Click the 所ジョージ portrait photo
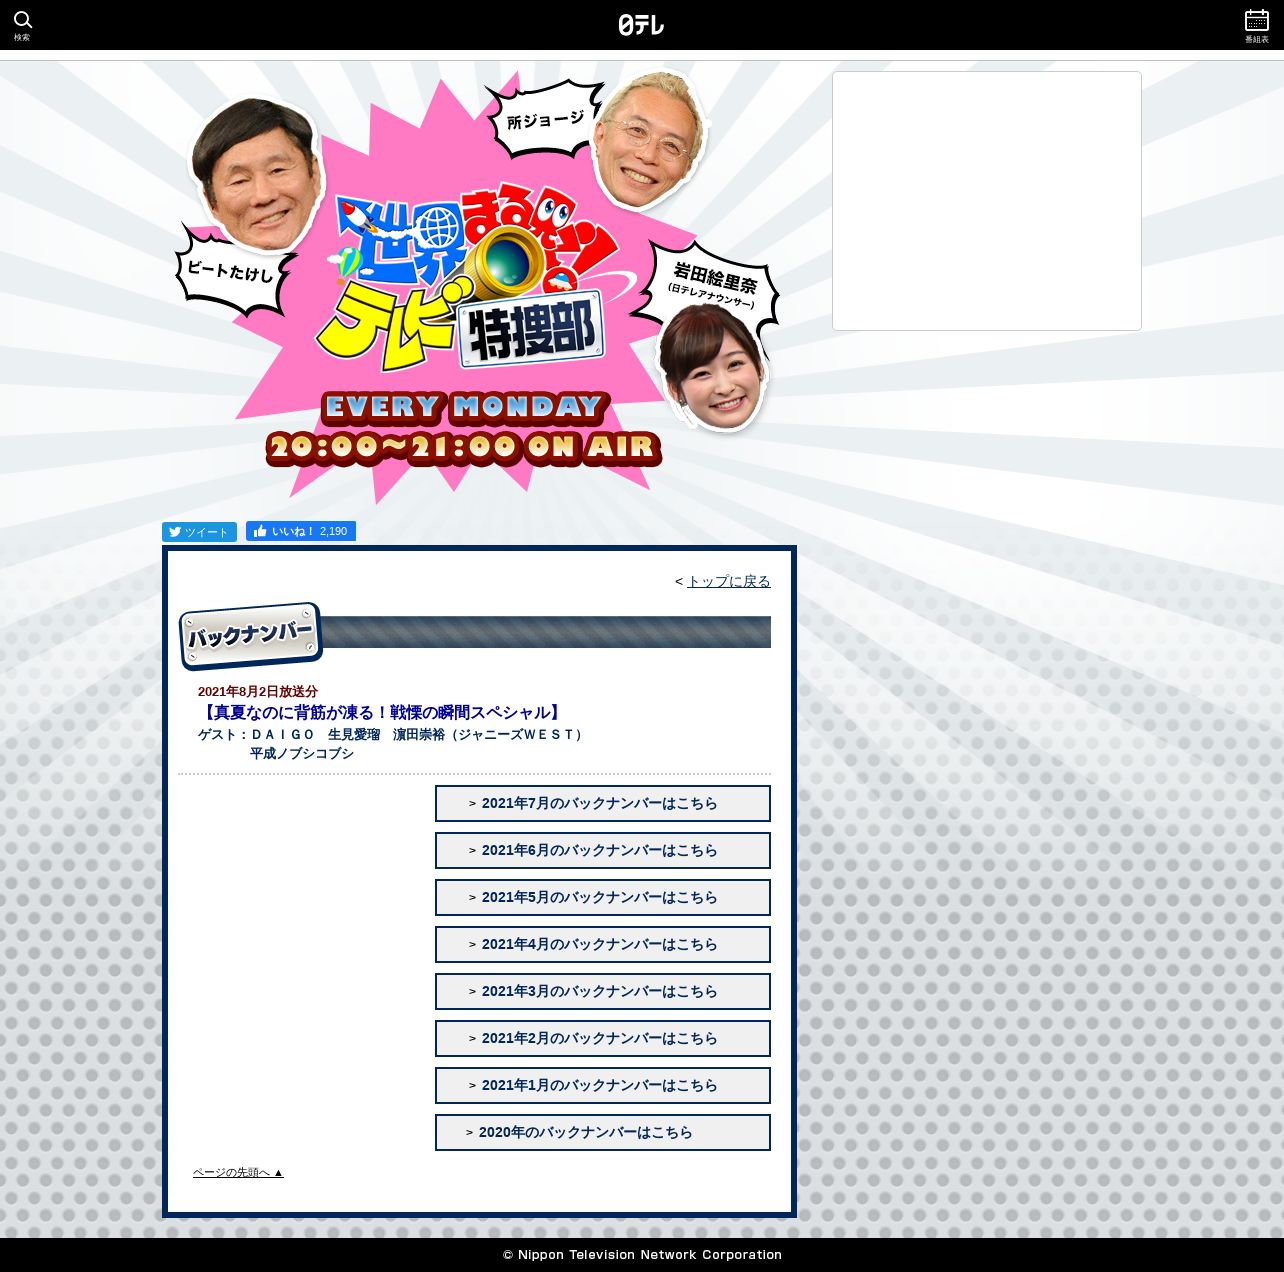This screenshot has width=1284, height=1272. tap(650, 140)
